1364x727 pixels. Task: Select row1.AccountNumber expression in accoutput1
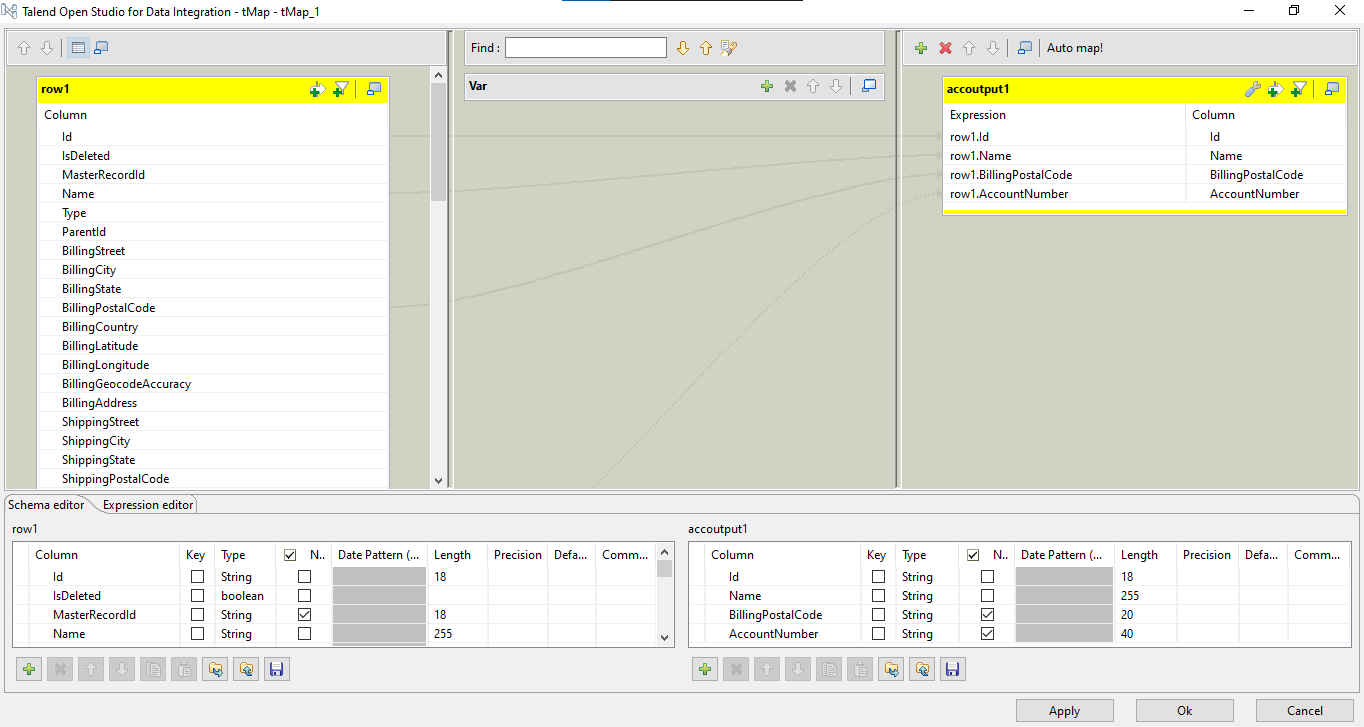(x=1064, y=194)
